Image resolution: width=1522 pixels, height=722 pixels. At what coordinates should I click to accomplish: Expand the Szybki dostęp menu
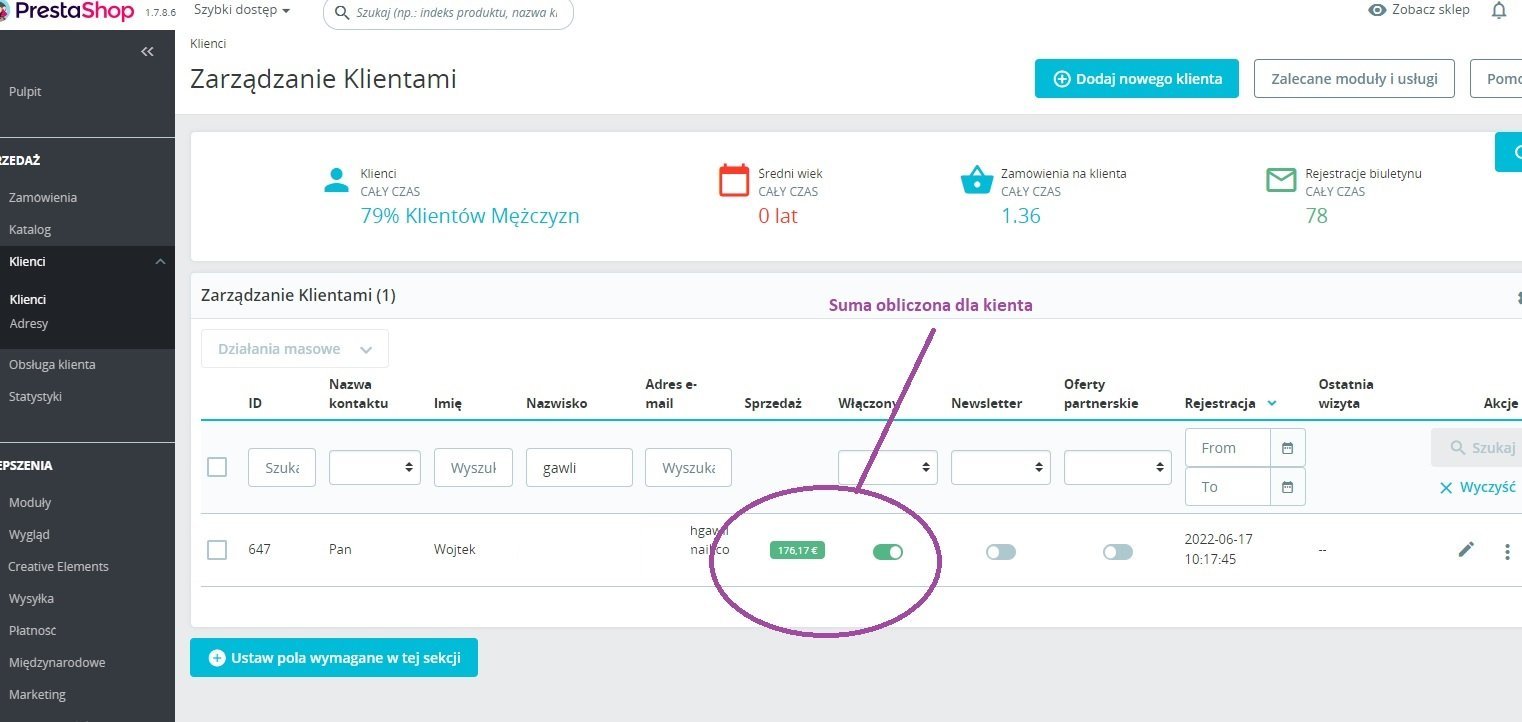click(242, 10)
